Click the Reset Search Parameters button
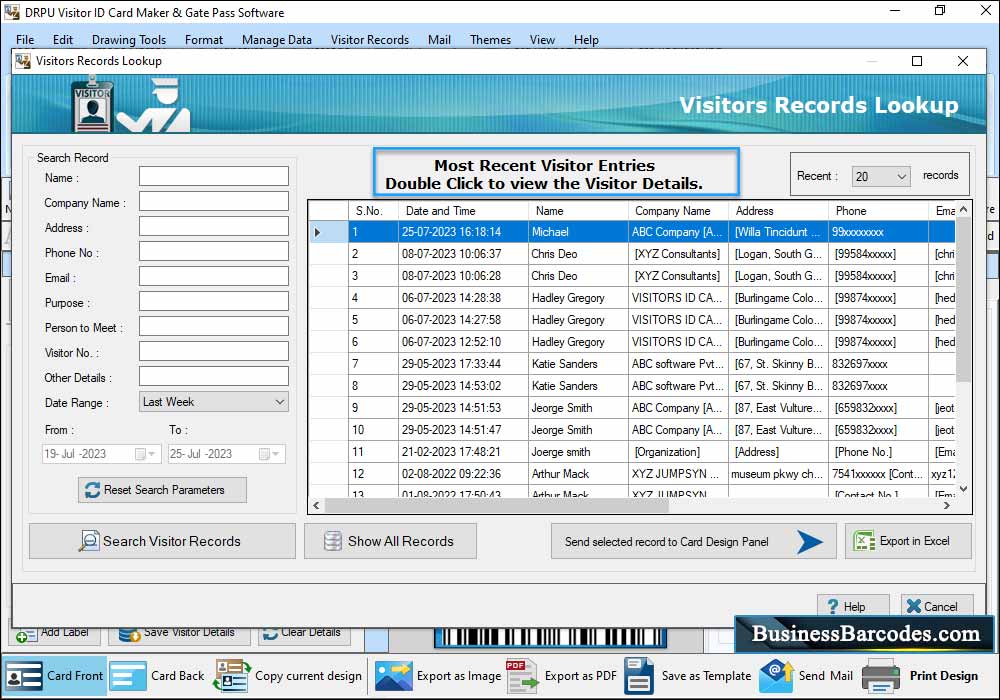The height and width of the screenshot is (700, 1000). click(x=162, y=490)
